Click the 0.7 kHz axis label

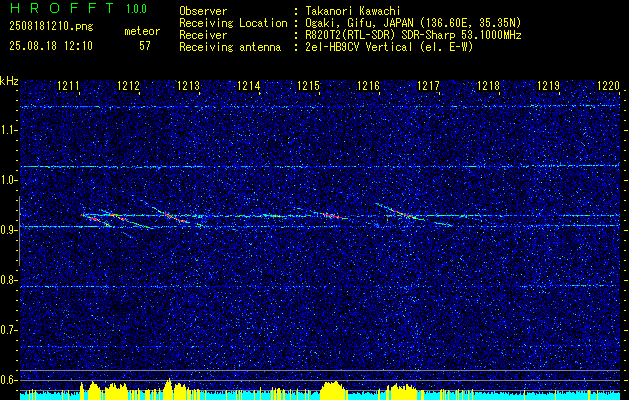(7, 330)
